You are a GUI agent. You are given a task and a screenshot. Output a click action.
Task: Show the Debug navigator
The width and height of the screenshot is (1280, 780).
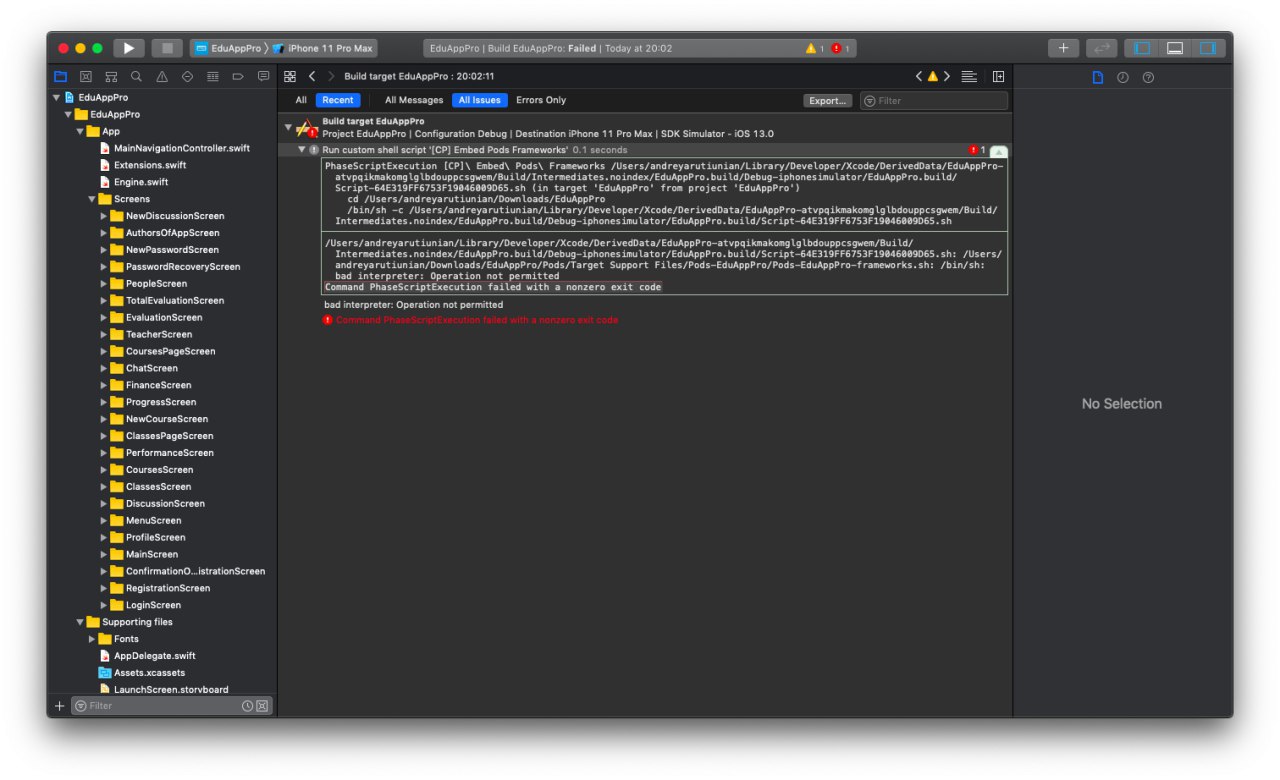213,76
